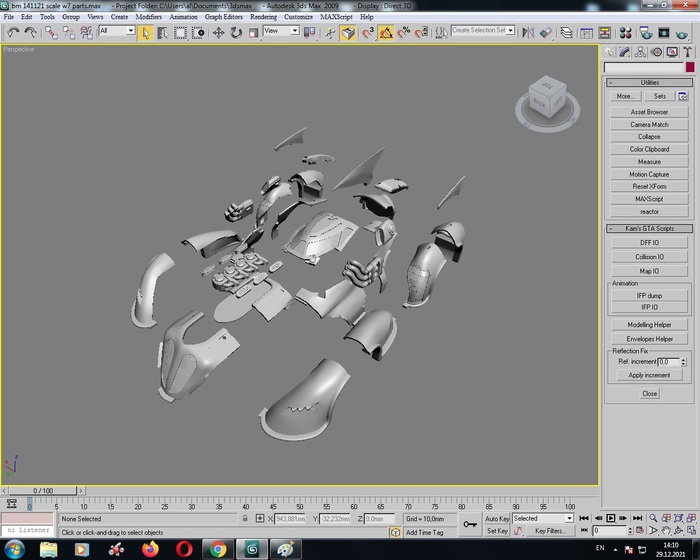The image size is (700, 560).
Task: Switch to the Display command panel tab
Action: (673, 52)
